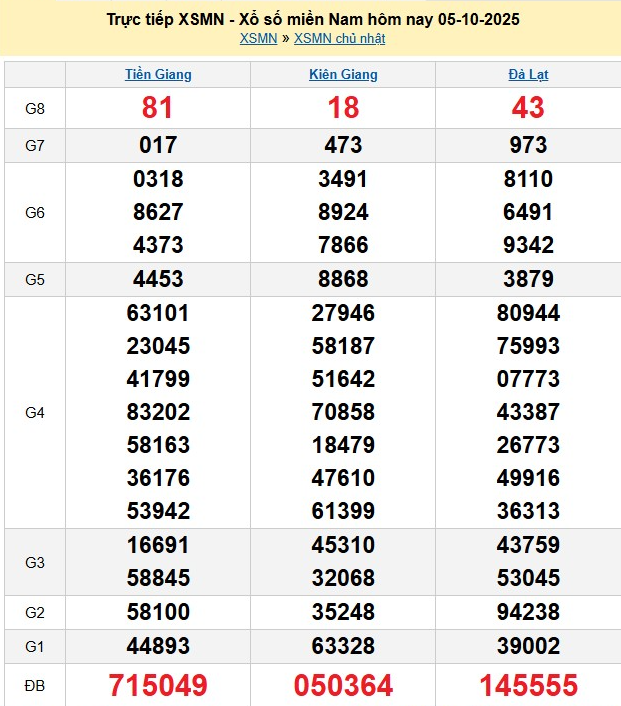Select Tiền Giang special prize 715049
621x706 pixels.
[158, 685]
